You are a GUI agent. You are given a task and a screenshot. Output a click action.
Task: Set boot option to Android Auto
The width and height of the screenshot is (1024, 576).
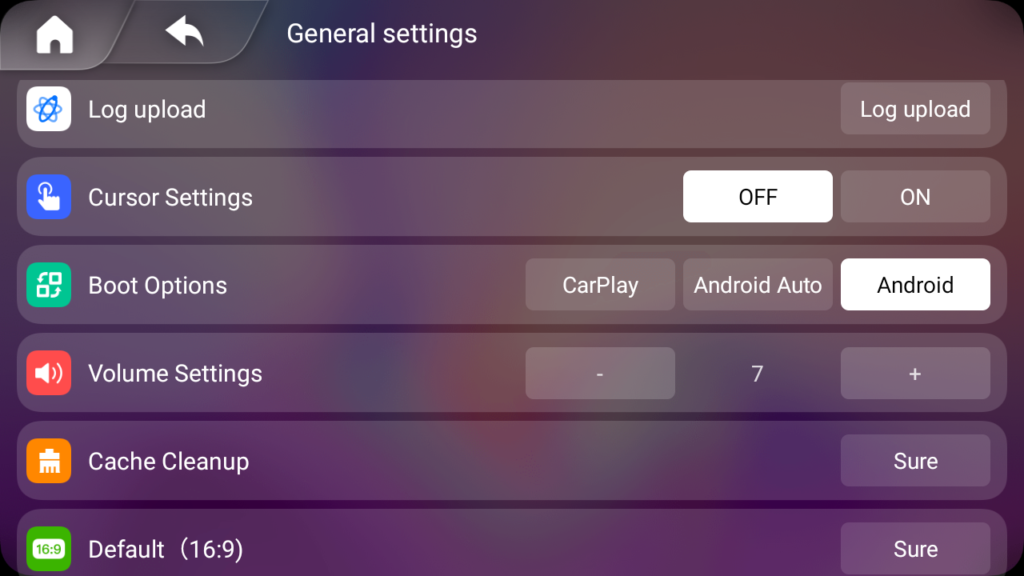(x=758, y=285)
